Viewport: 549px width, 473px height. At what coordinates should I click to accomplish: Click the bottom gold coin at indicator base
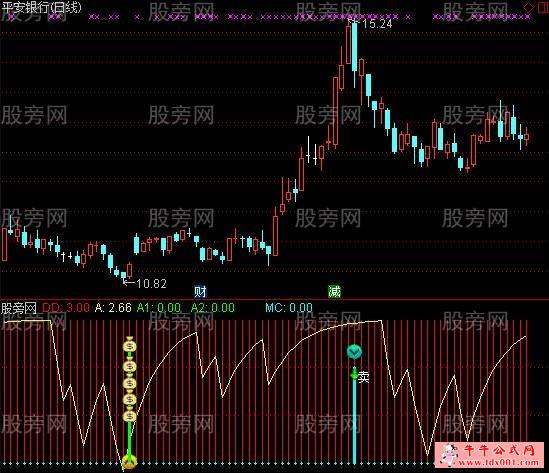129,463
